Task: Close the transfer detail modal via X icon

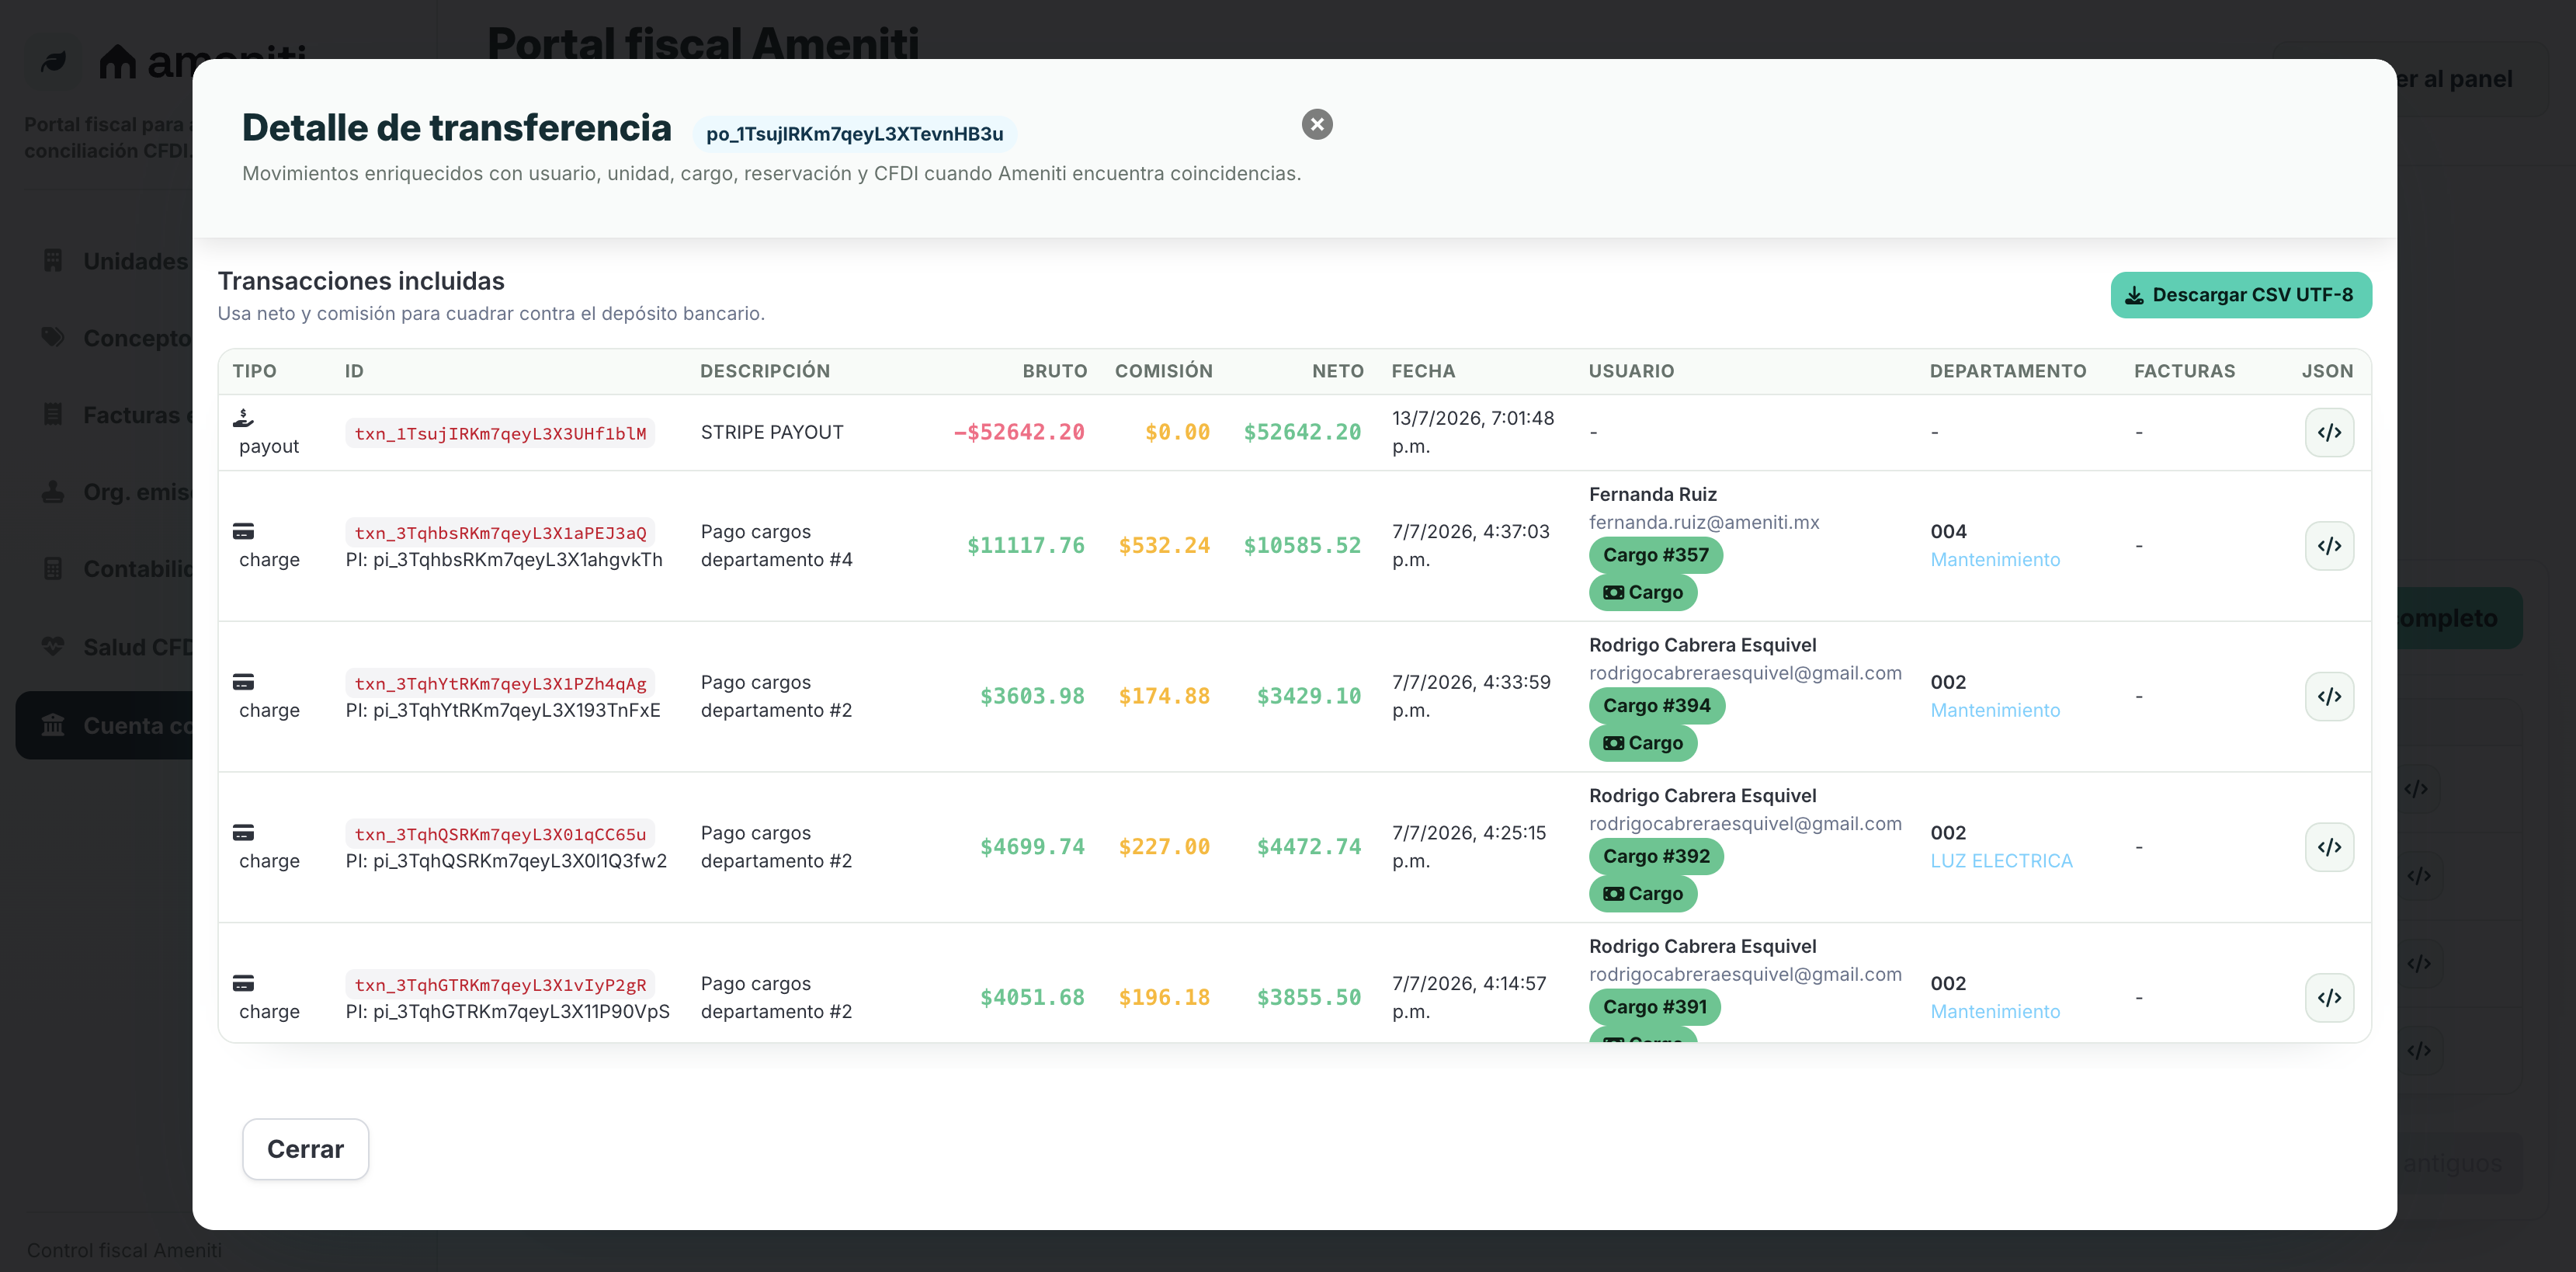Action: [1316, 124]
